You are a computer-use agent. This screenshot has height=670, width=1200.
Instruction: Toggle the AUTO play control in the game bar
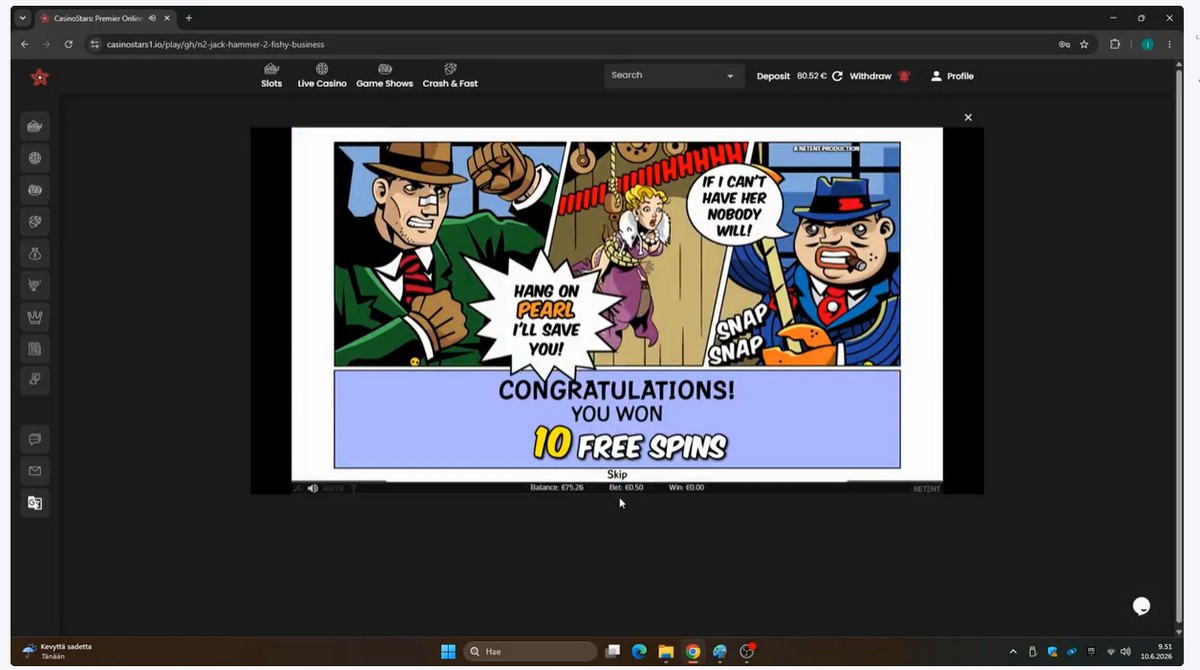click(333, 488)
